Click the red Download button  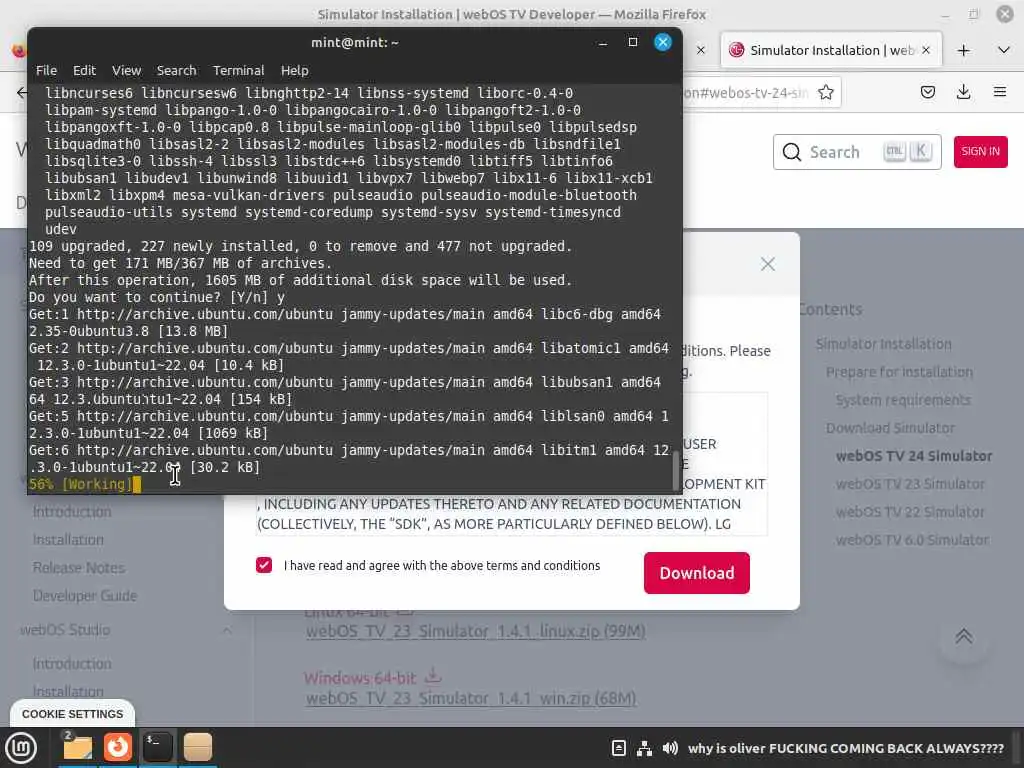697,573
